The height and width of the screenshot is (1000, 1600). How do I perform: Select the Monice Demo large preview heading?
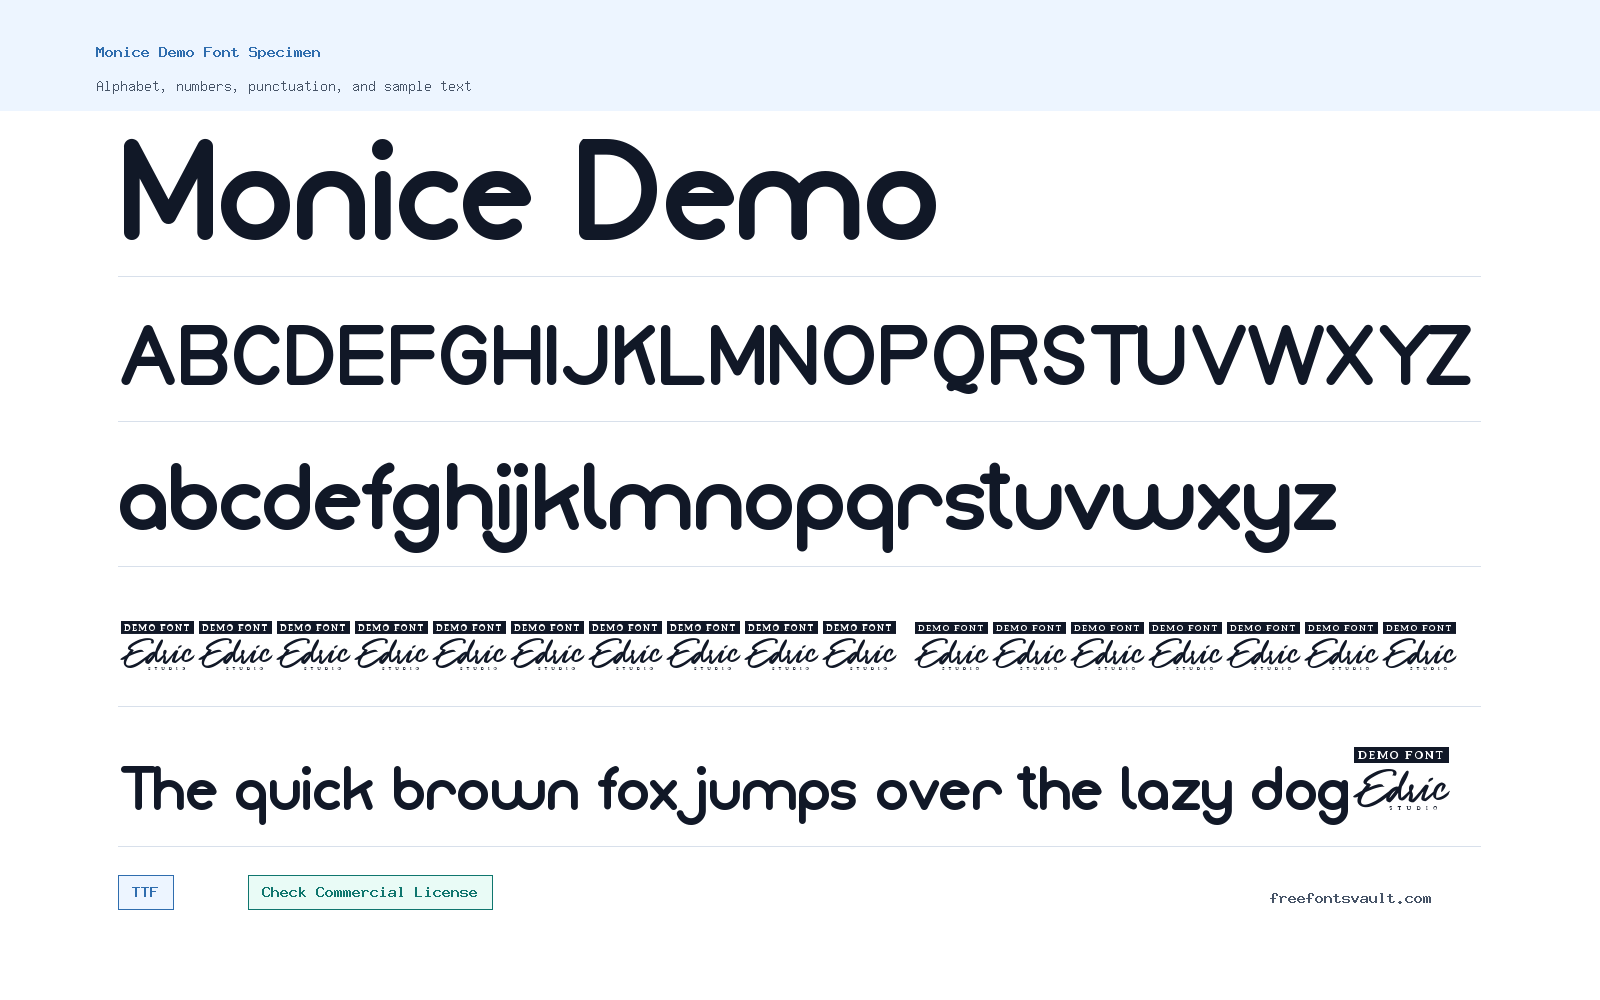529,191
